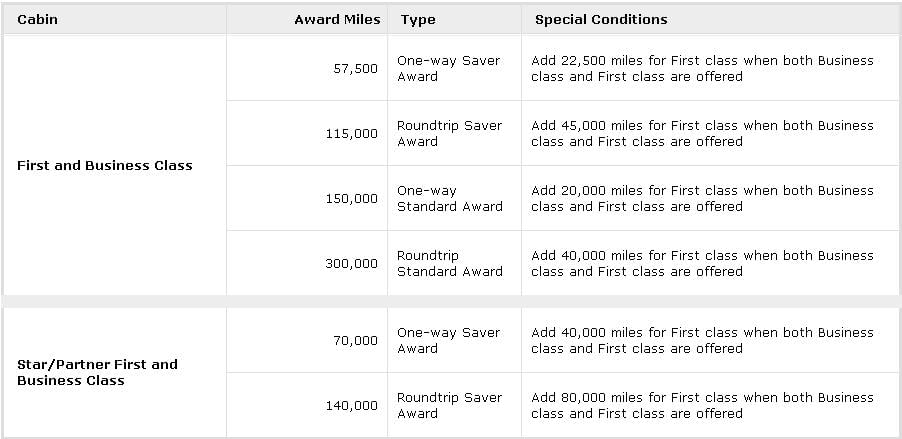The image size is (902, 439).
Task: Click the 70,000 award miles value
Action: click(x=356, y=341)
